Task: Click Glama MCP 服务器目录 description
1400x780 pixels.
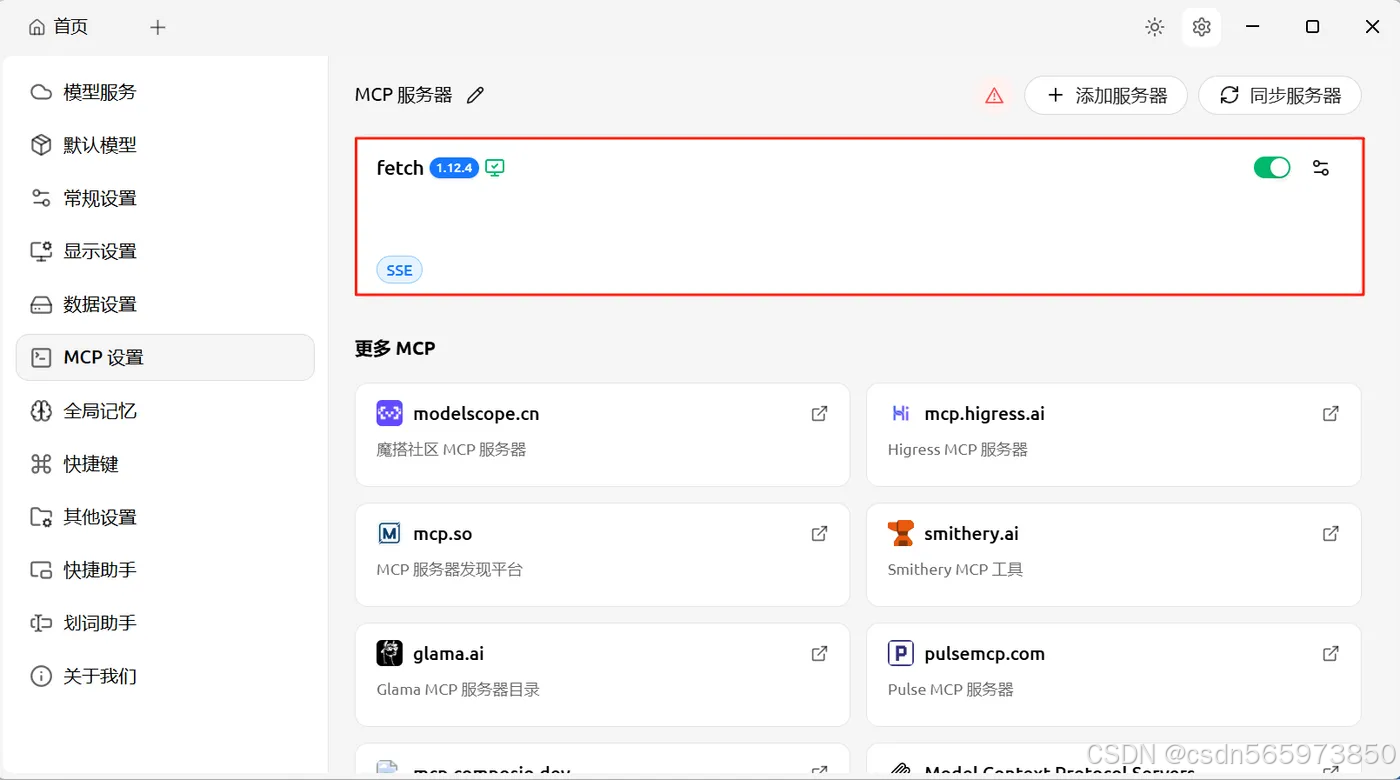Action: click(458, 689)
